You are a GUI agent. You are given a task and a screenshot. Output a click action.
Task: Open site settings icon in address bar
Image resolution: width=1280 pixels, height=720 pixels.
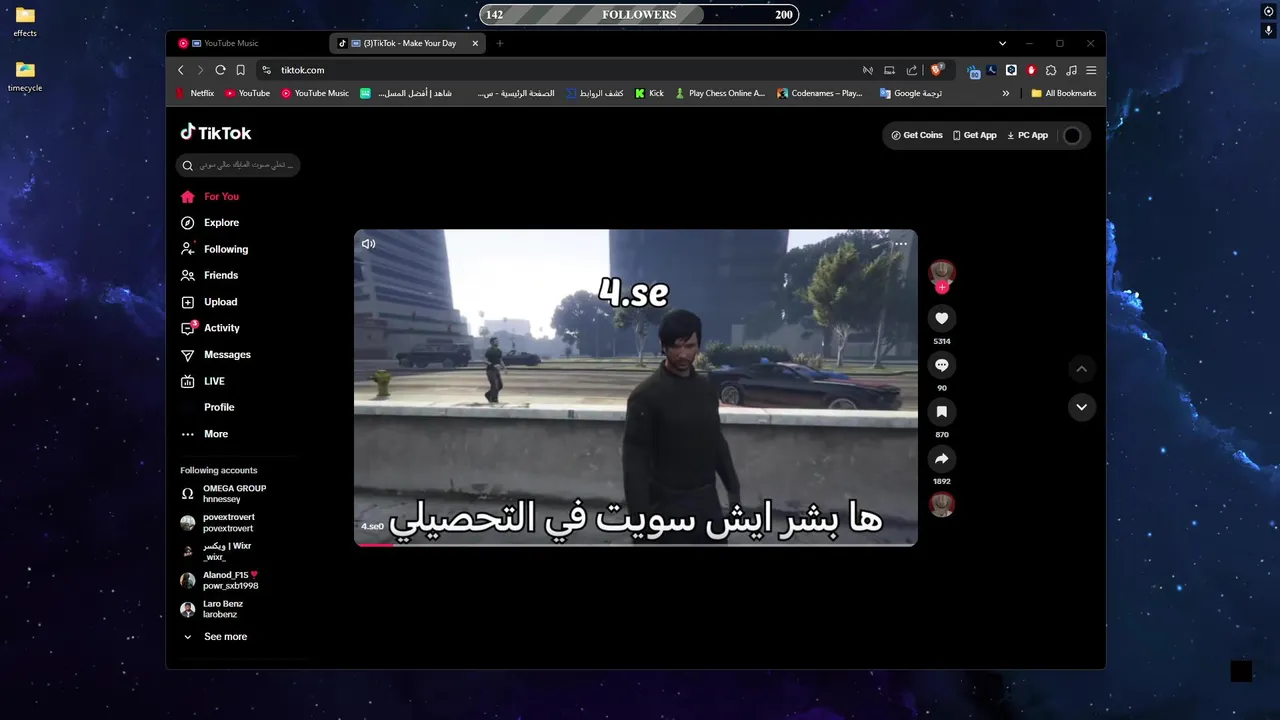click(x=266, y=70)
